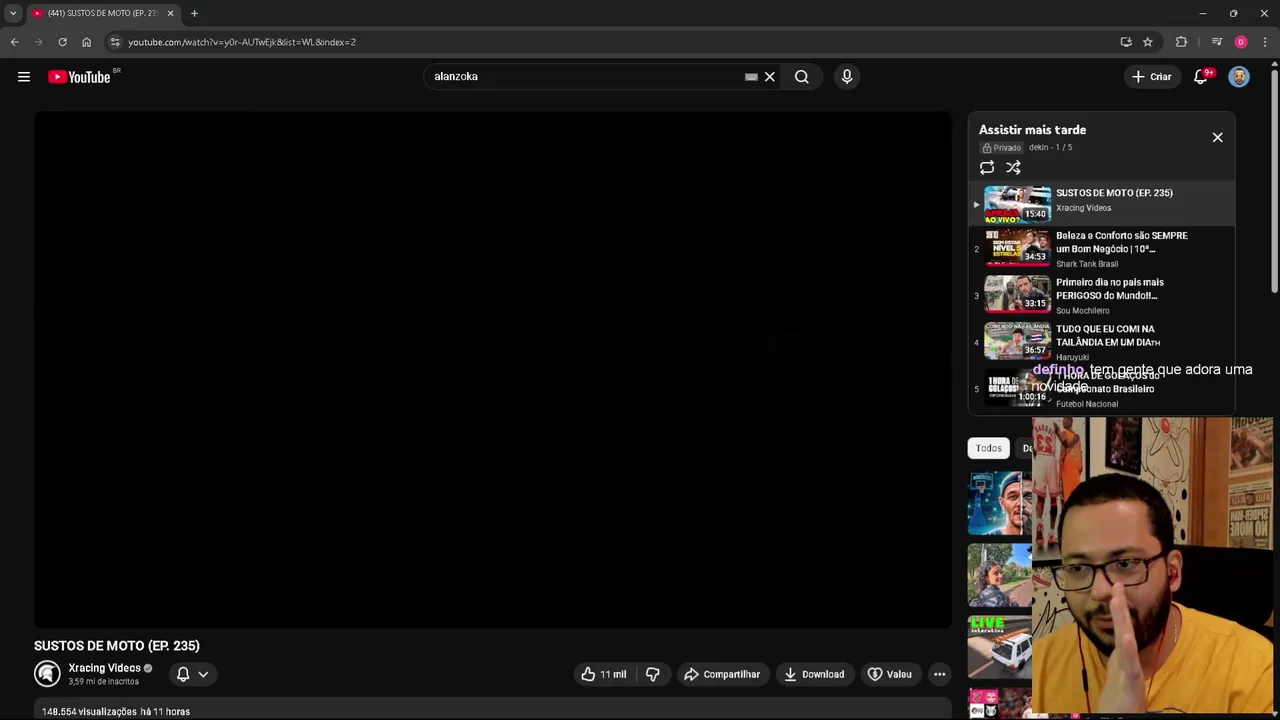Viewport: 1280px width, 720px height.
Task: Play Shark Tank Brasil playlist video
Action: (1101, 248)
